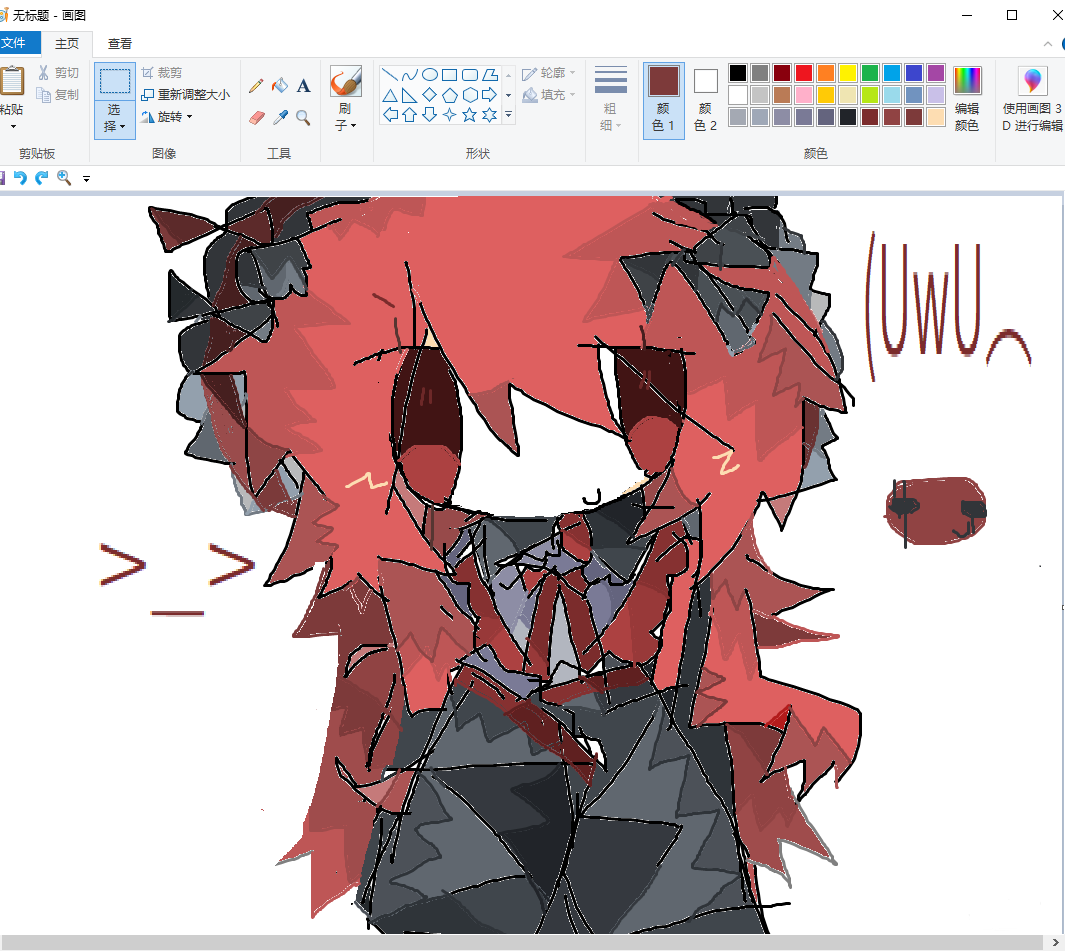Open the 选择 selection dropdown
Screen dimensions: 1065x952
(x=114, y=118)
